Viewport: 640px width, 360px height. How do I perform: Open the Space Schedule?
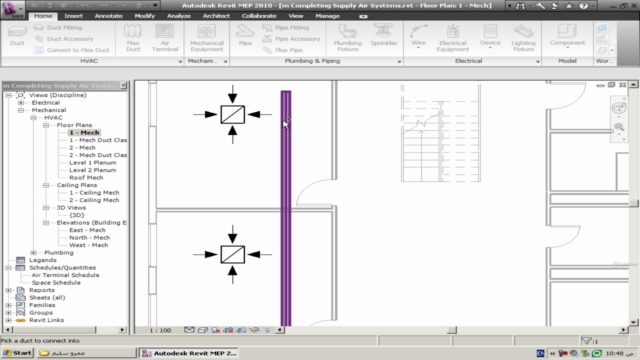pyautogui.click(x=56, y=282)
